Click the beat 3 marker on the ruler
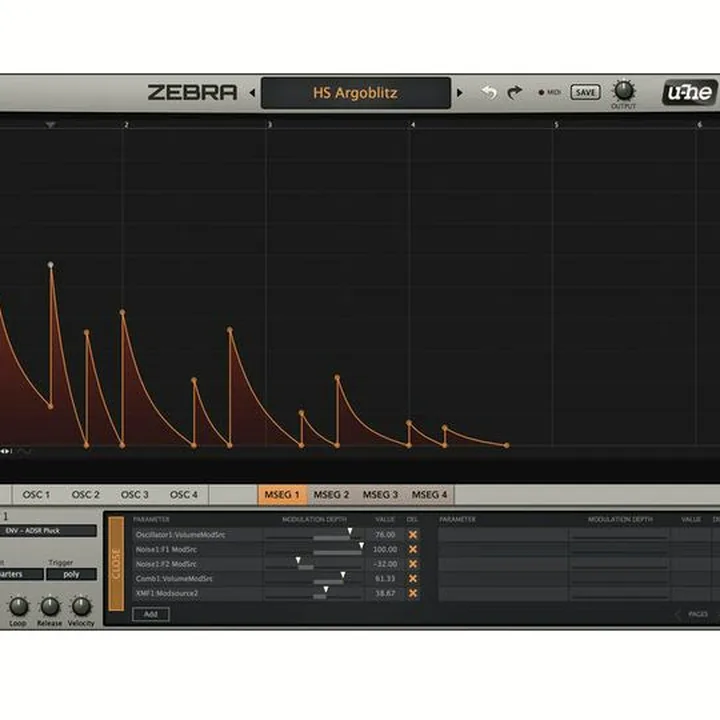The height and width of the screenshot is (720, 720). [270, 125]
